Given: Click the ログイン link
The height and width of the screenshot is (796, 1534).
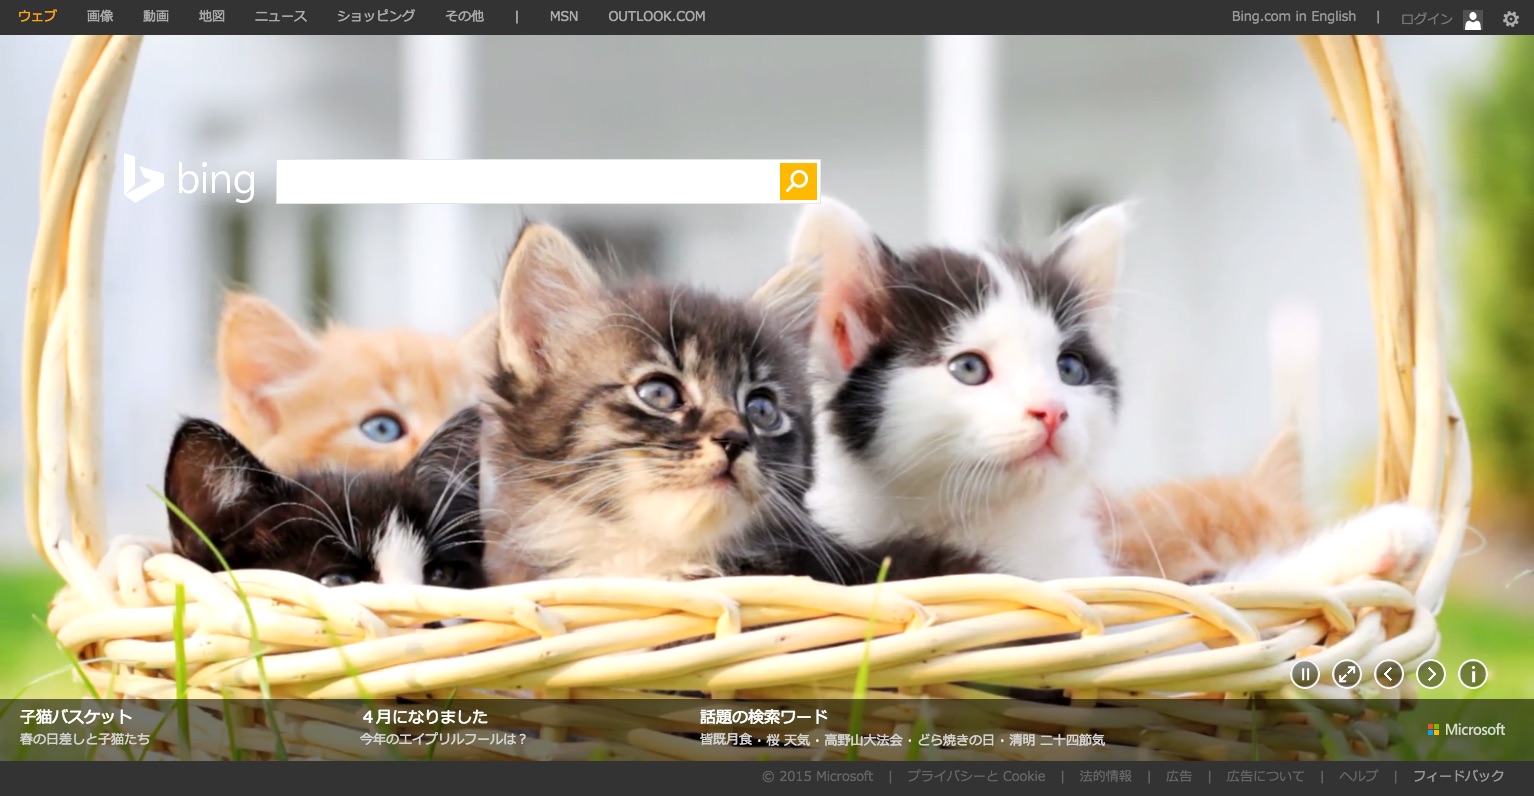Looking at the screenshot, I should 1426,18.
